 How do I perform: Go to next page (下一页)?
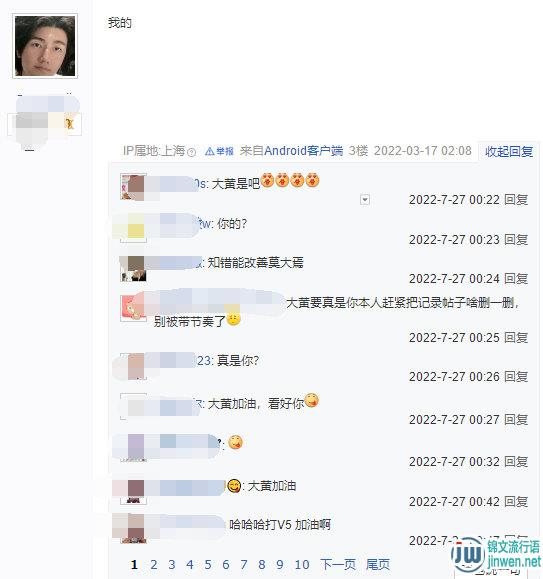pyautogui.click(x=338, y=564)
